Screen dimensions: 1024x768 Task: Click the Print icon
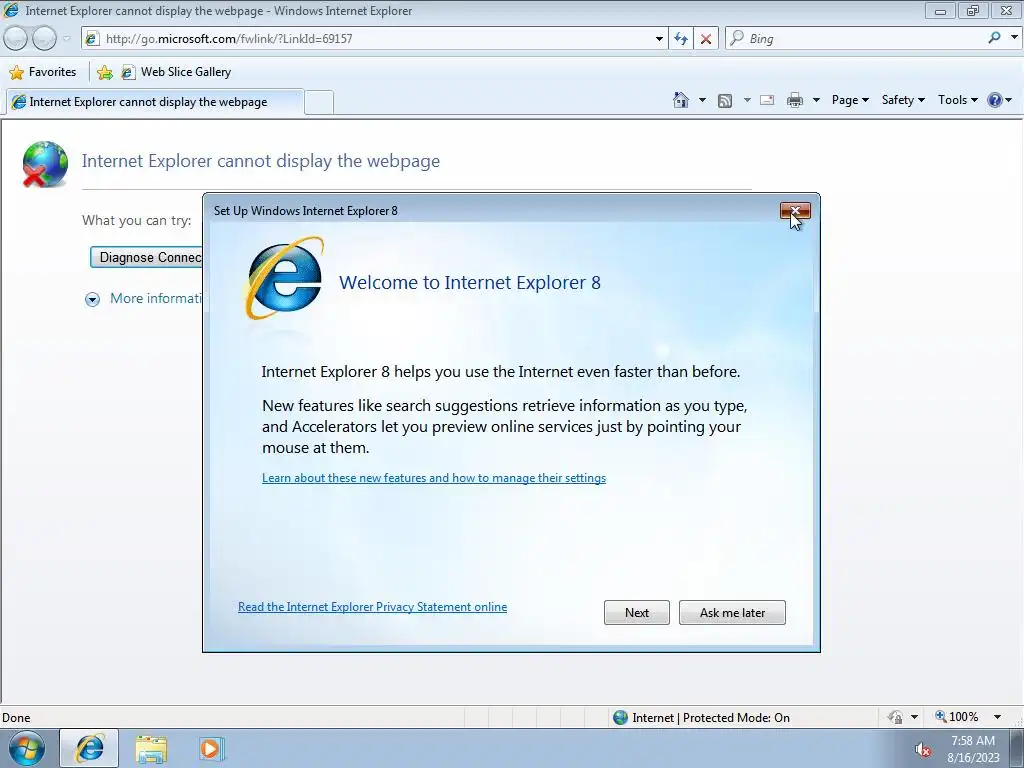(795, 100)
